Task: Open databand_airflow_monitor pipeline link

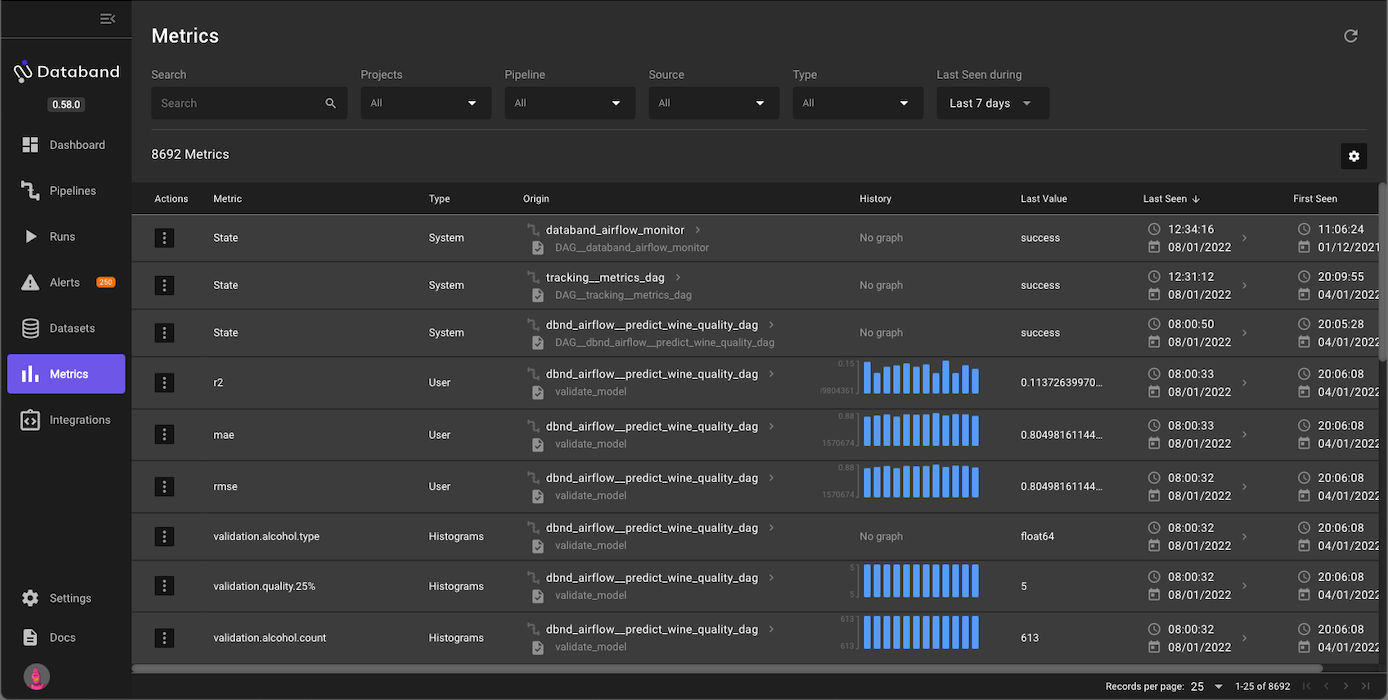Action: tap(614, 230)
